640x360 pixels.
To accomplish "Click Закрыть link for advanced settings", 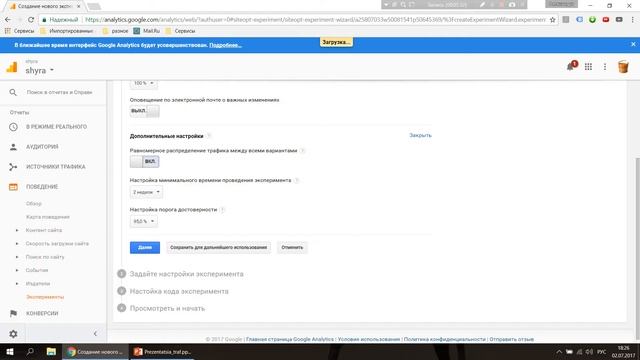I will (420, 136).
